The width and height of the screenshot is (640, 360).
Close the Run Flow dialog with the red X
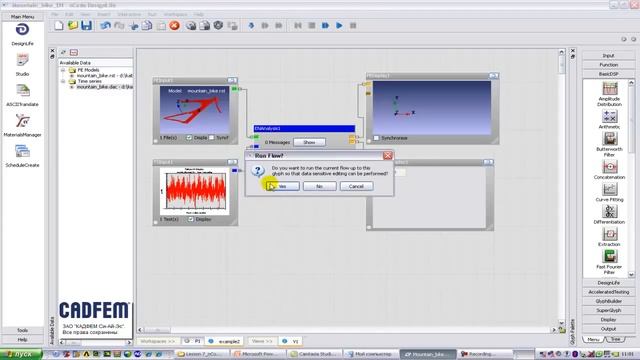point(388,156)
